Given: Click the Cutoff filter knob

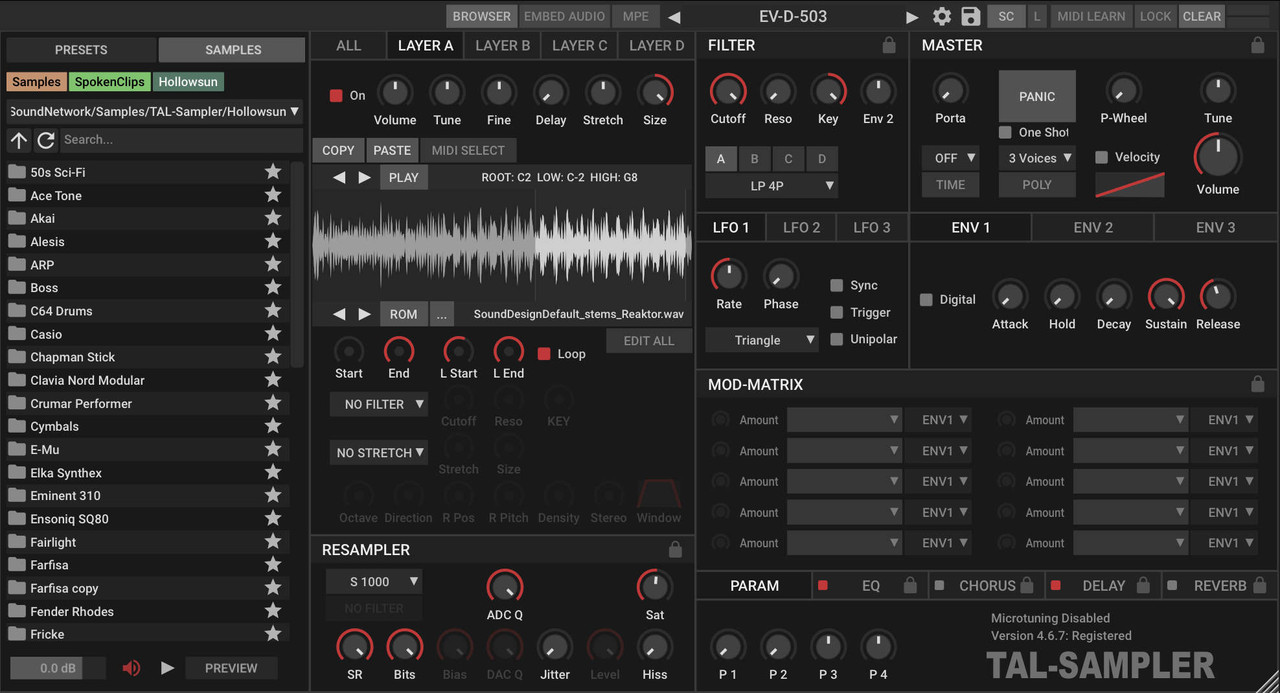Looking at the screenshot, I should [728, 91].
